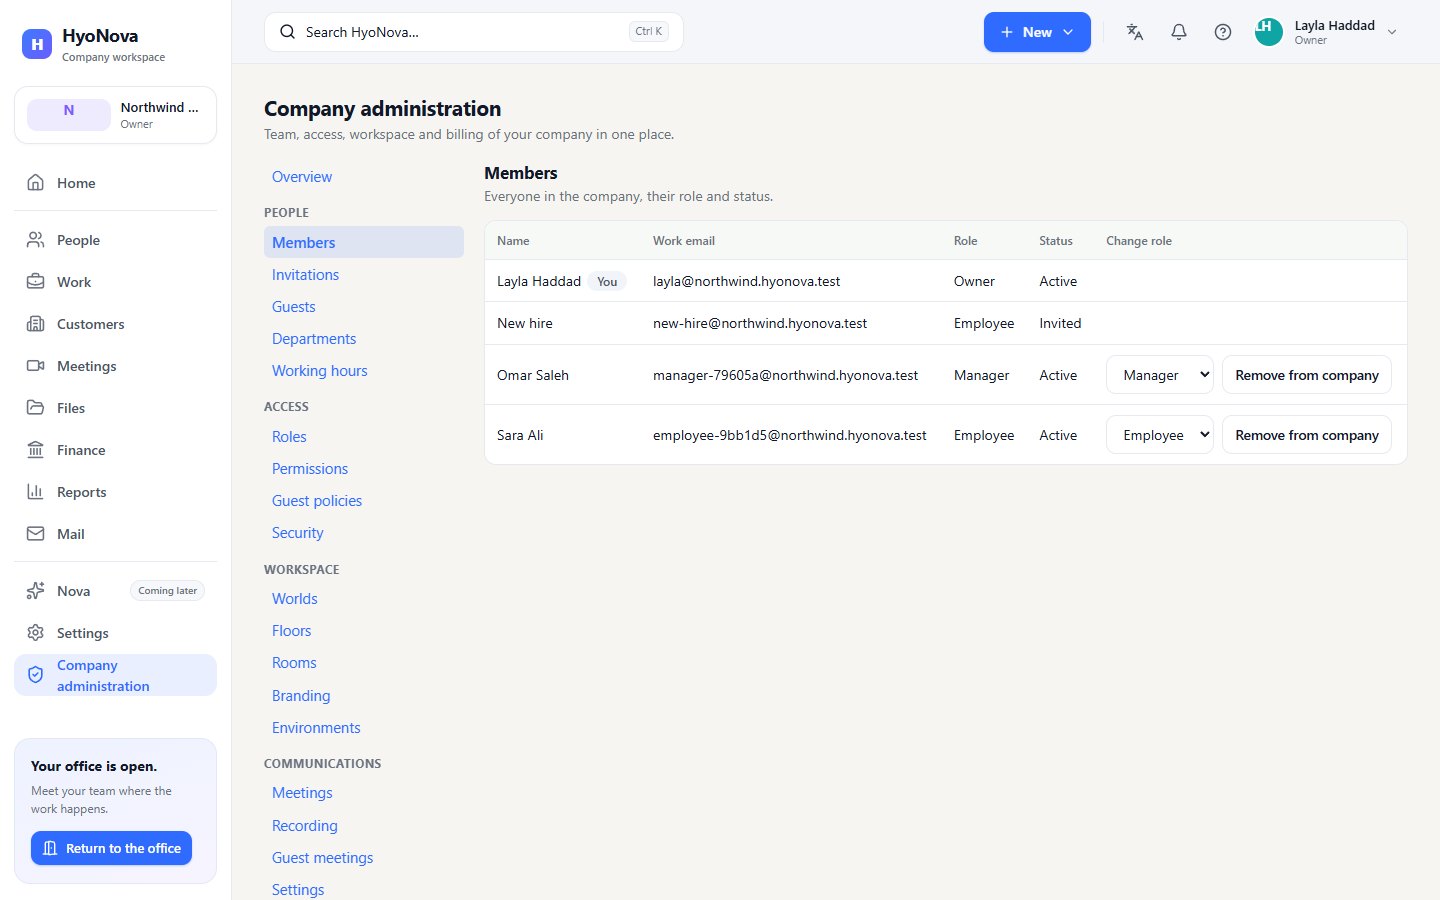Click the Nova sparkle icon
This screenshot has width=1440, height=900.
36,591
